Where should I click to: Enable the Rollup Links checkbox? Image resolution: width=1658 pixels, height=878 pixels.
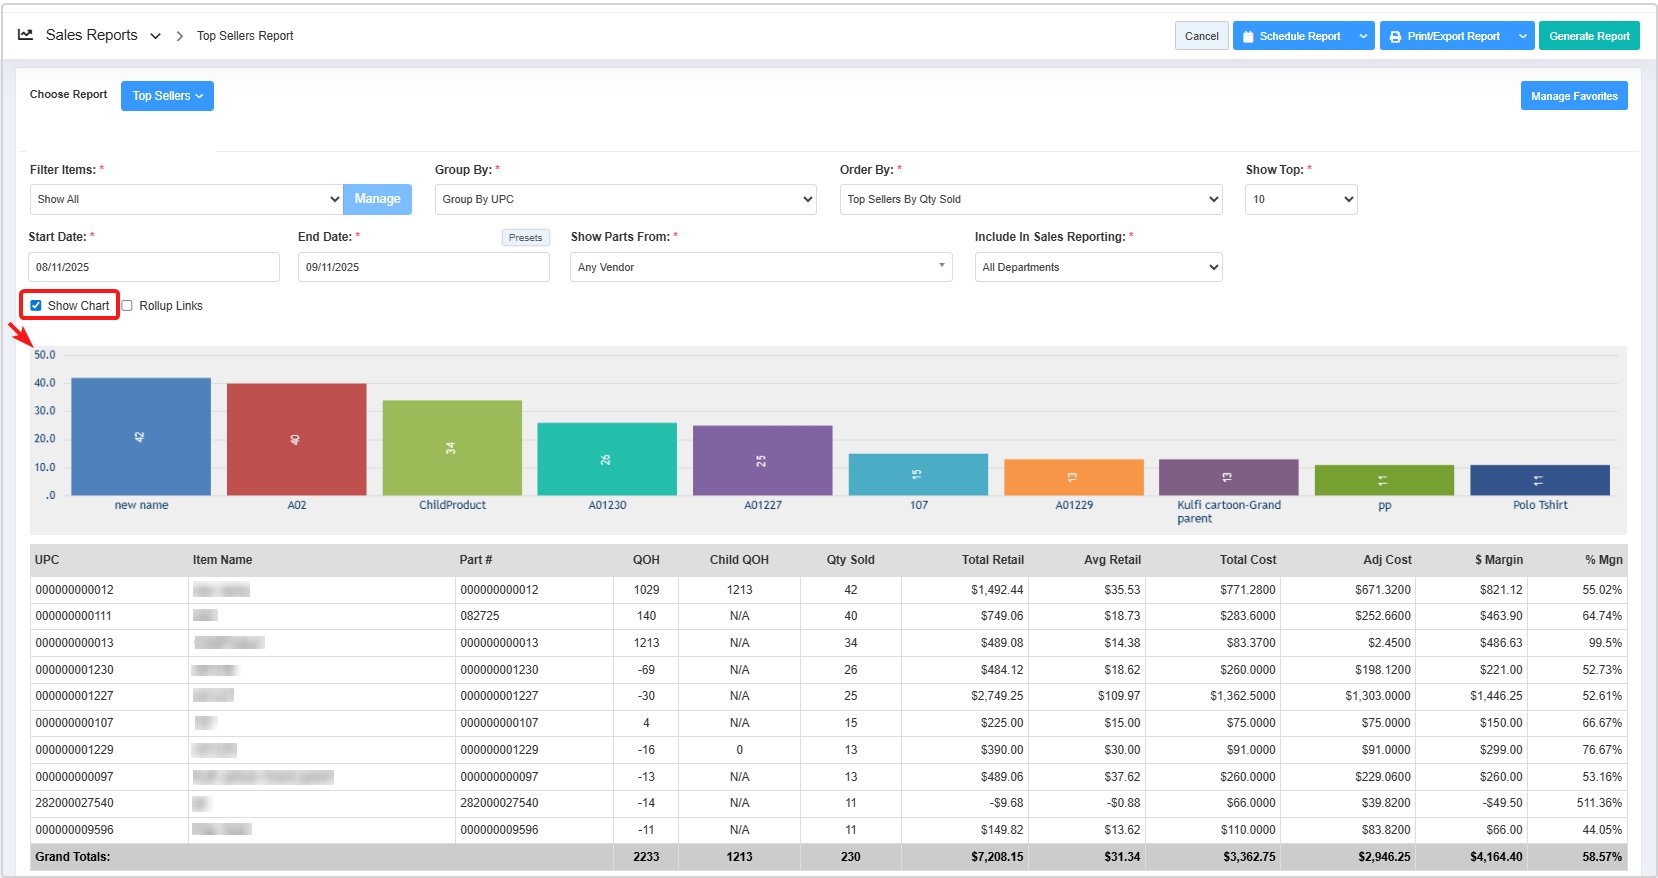(127, 306)
